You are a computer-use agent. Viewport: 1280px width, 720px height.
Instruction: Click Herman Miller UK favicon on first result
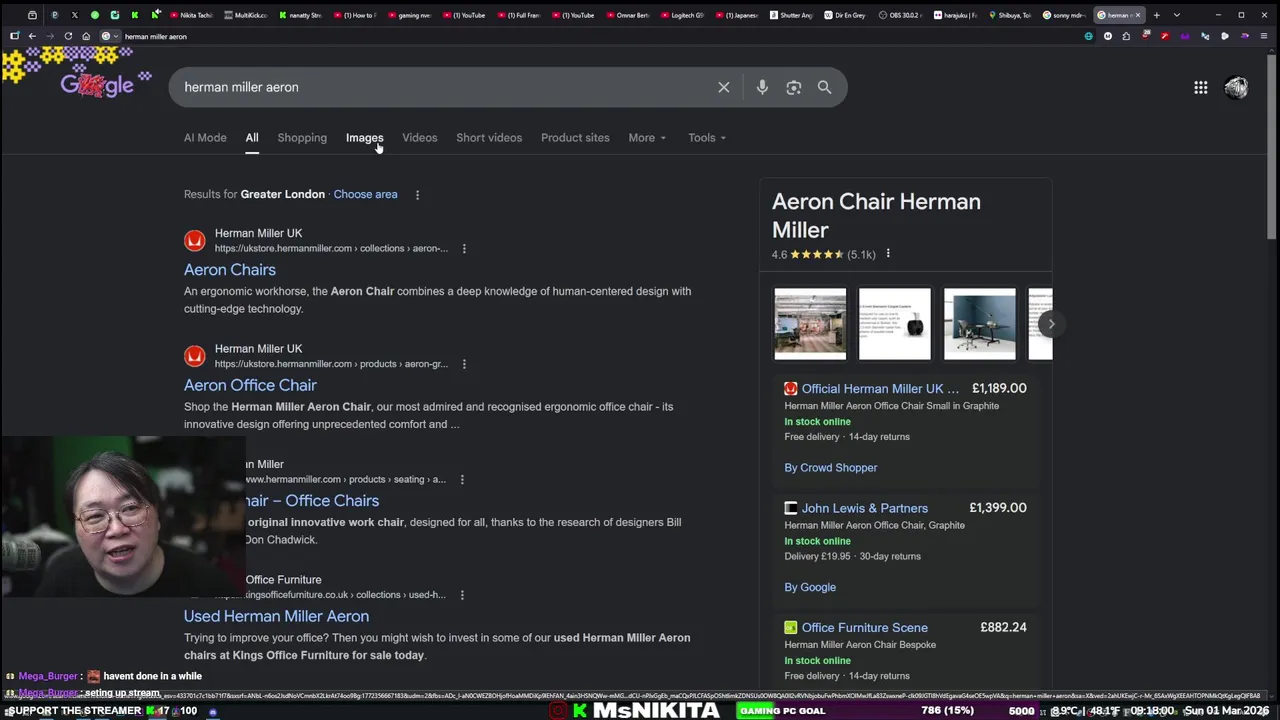click(x=194, y=241)
